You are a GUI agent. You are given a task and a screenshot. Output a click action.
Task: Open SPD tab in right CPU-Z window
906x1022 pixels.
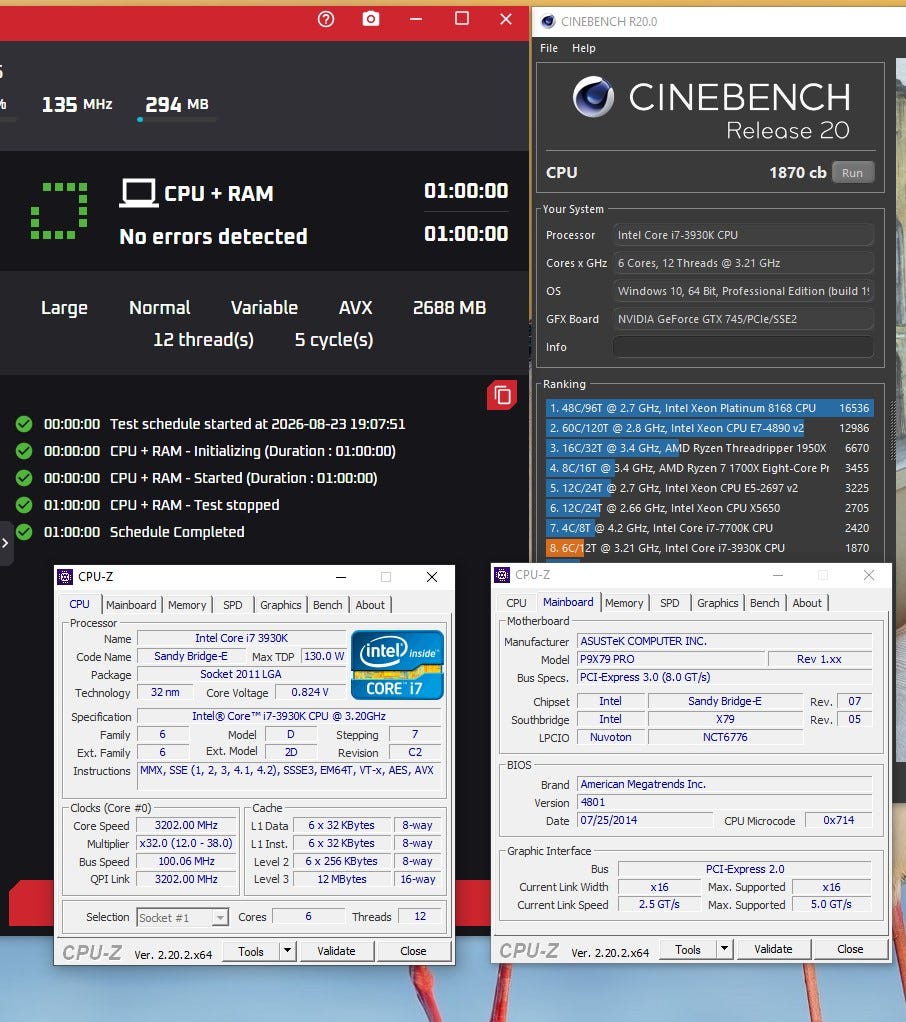[x=669, y=603]
